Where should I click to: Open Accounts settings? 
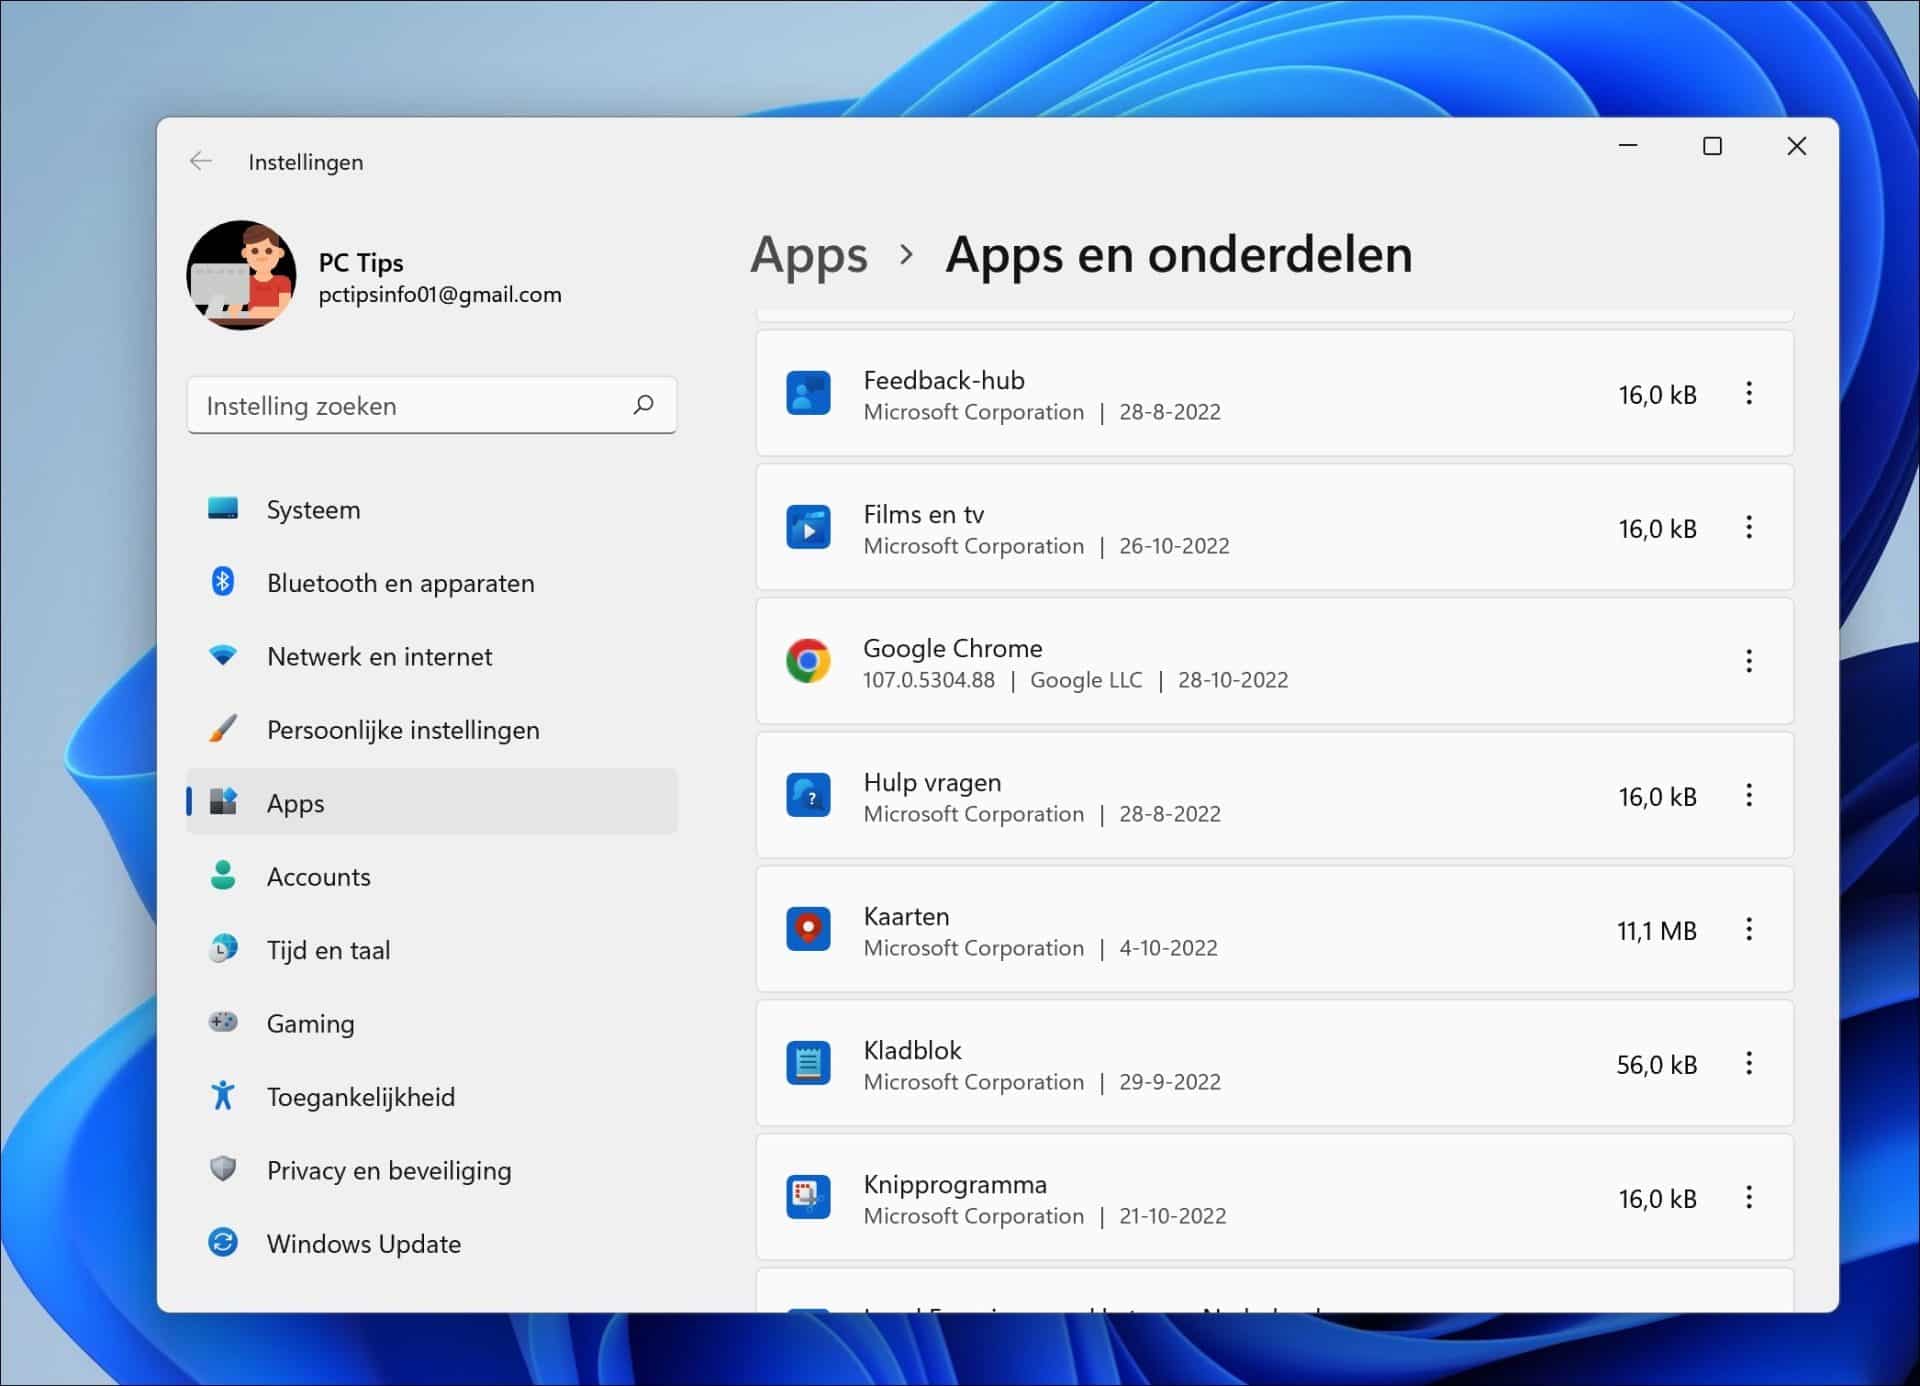[x=318, y=876]
